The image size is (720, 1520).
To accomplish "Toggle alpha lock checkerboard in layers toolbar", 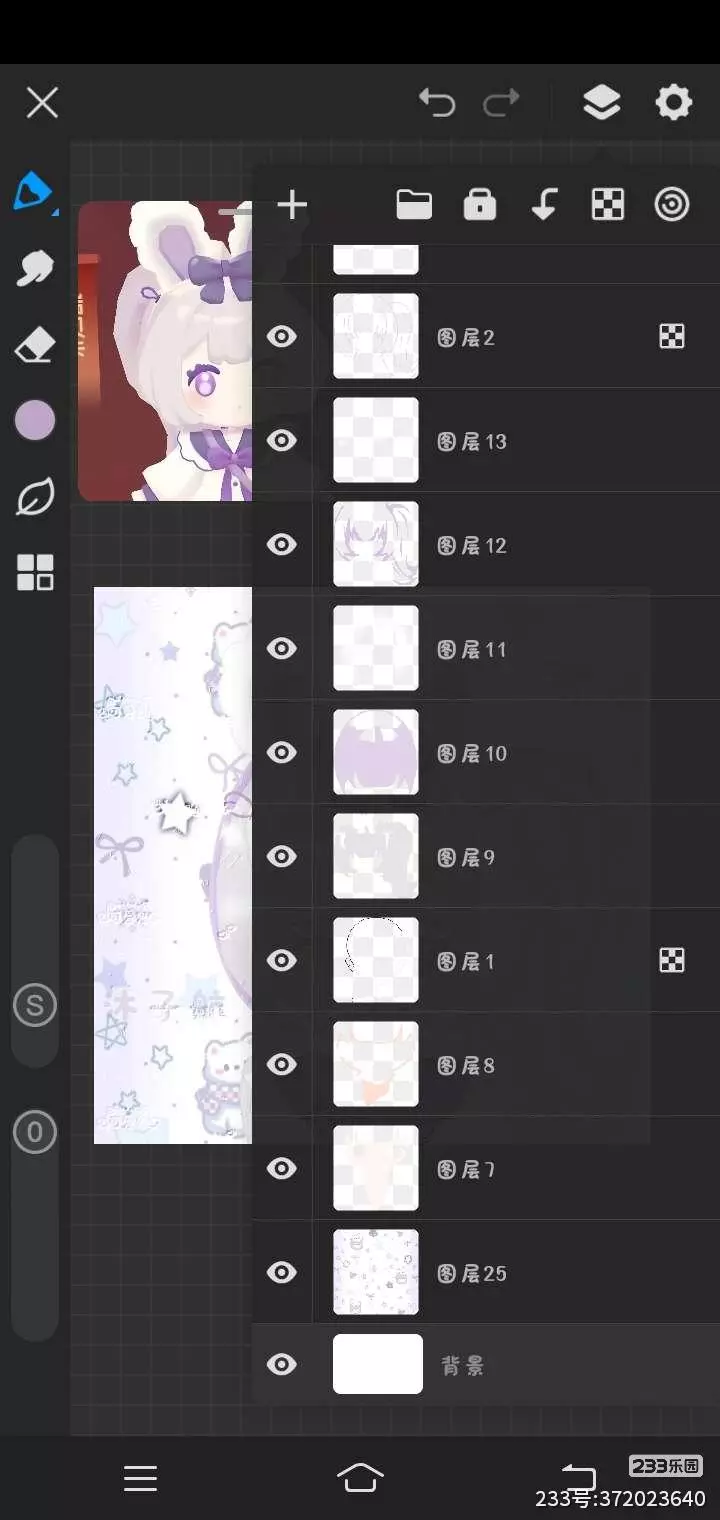I will (x=608, y=205).
